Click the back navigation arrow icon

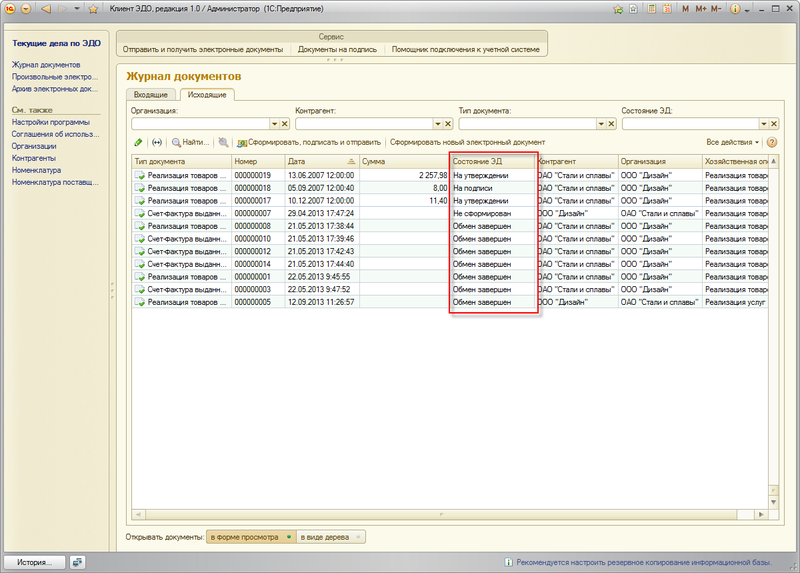(46, 9)
